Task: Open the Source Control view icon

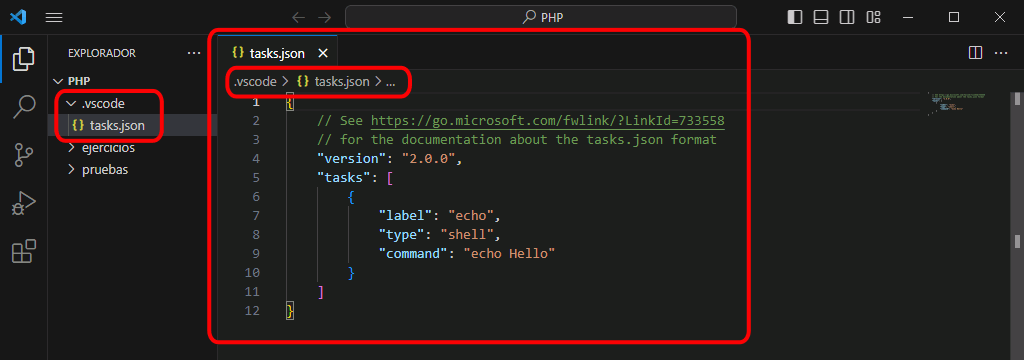Action: 24,155
